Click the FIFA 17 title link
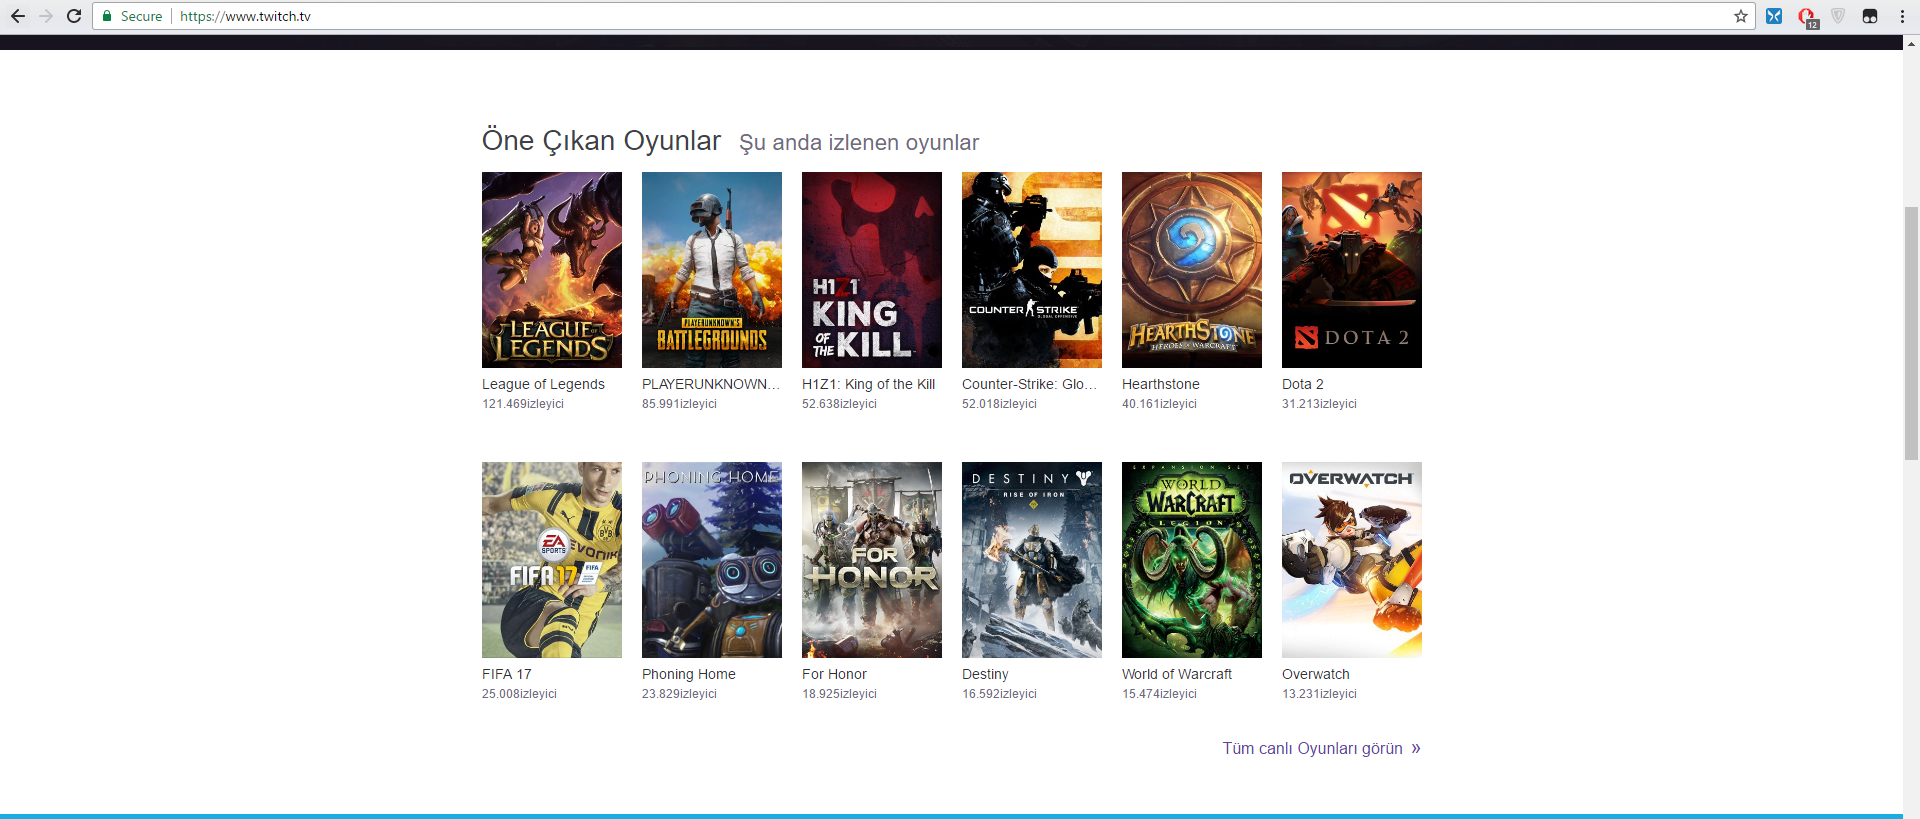 click(506, 674)
